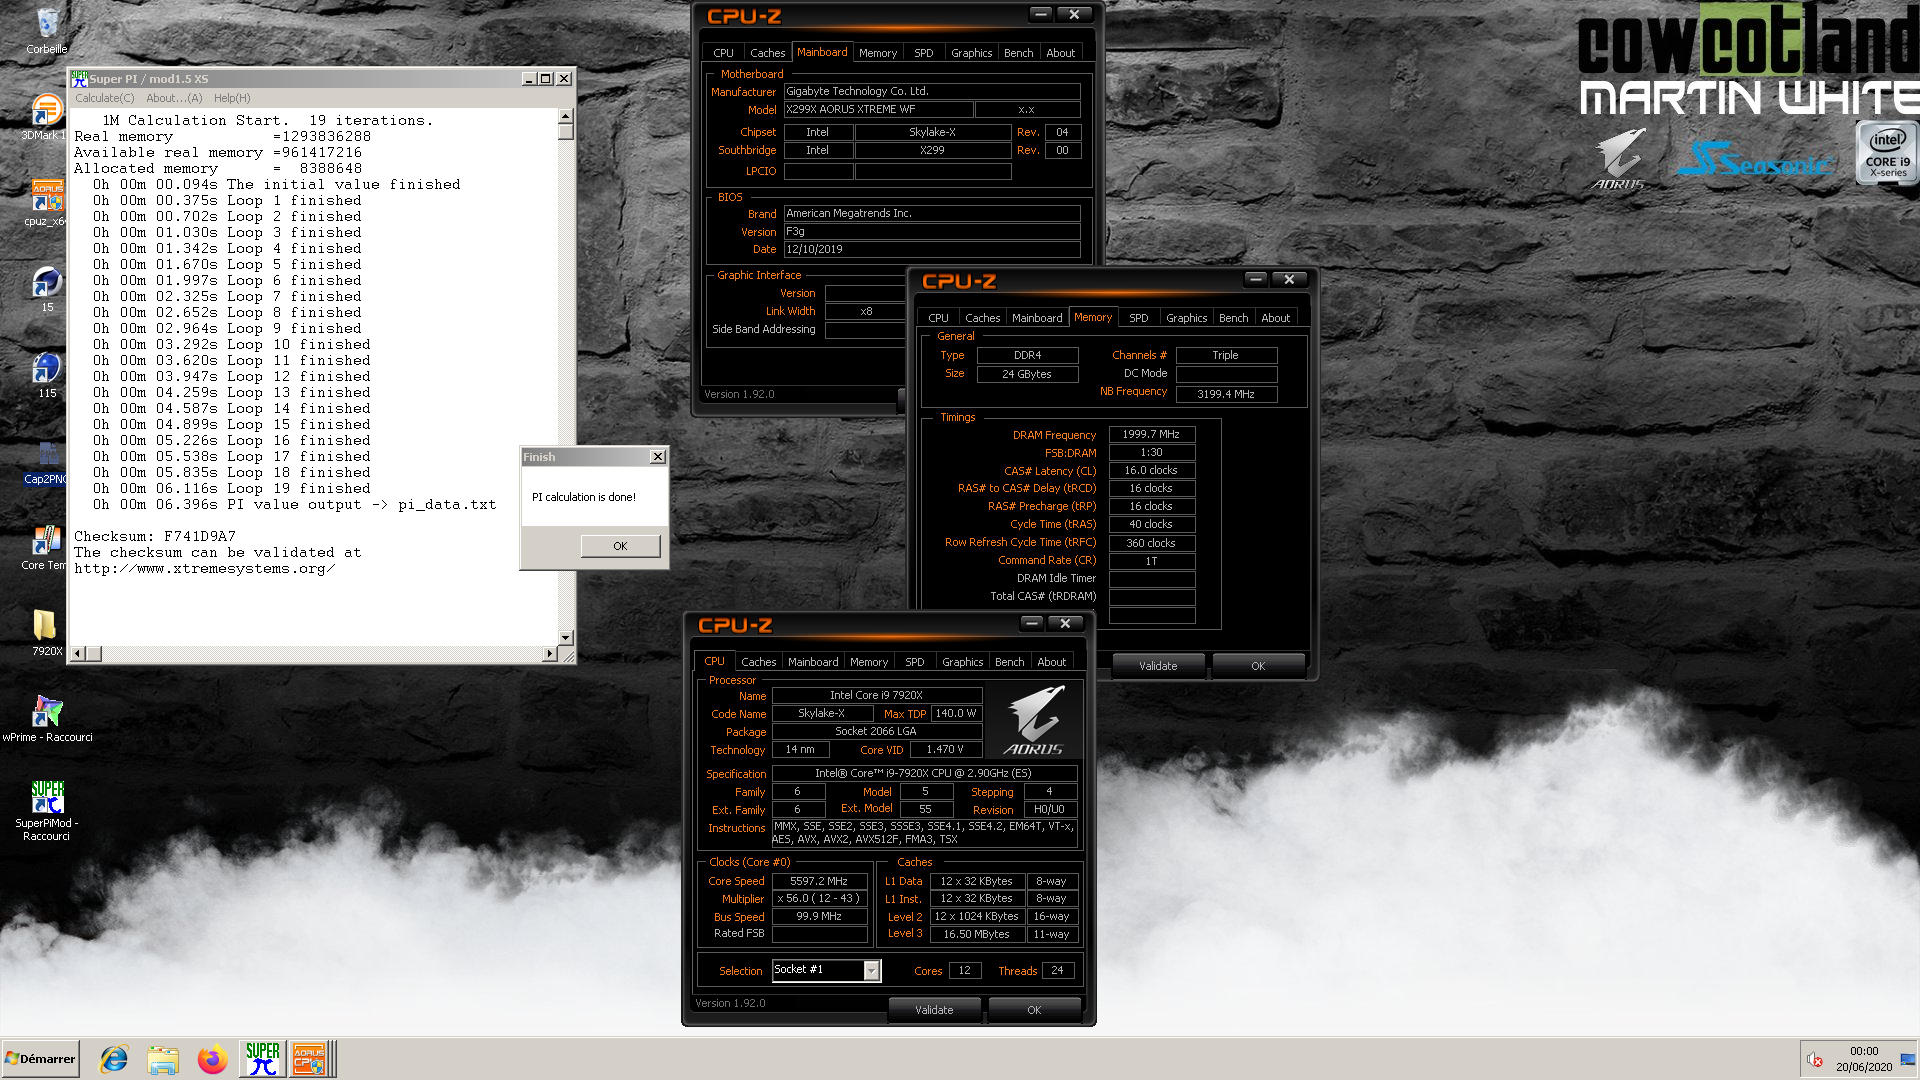Image resolution: width=1920 pixels, height=1080 pixels.
Task: Open About tab in Memory CPU-Z window
Action: (x=1275, y=318)
